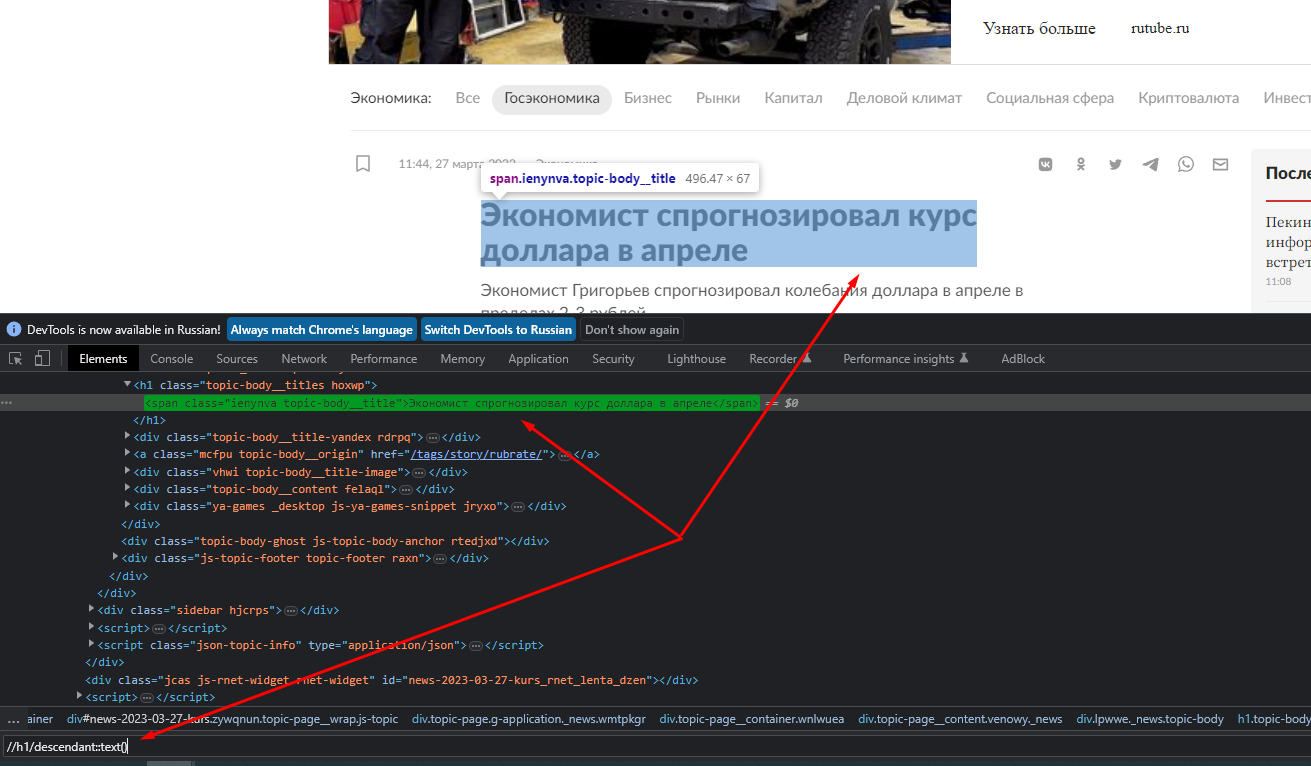Click the bookmark icon beside the article date

point(364,164)
